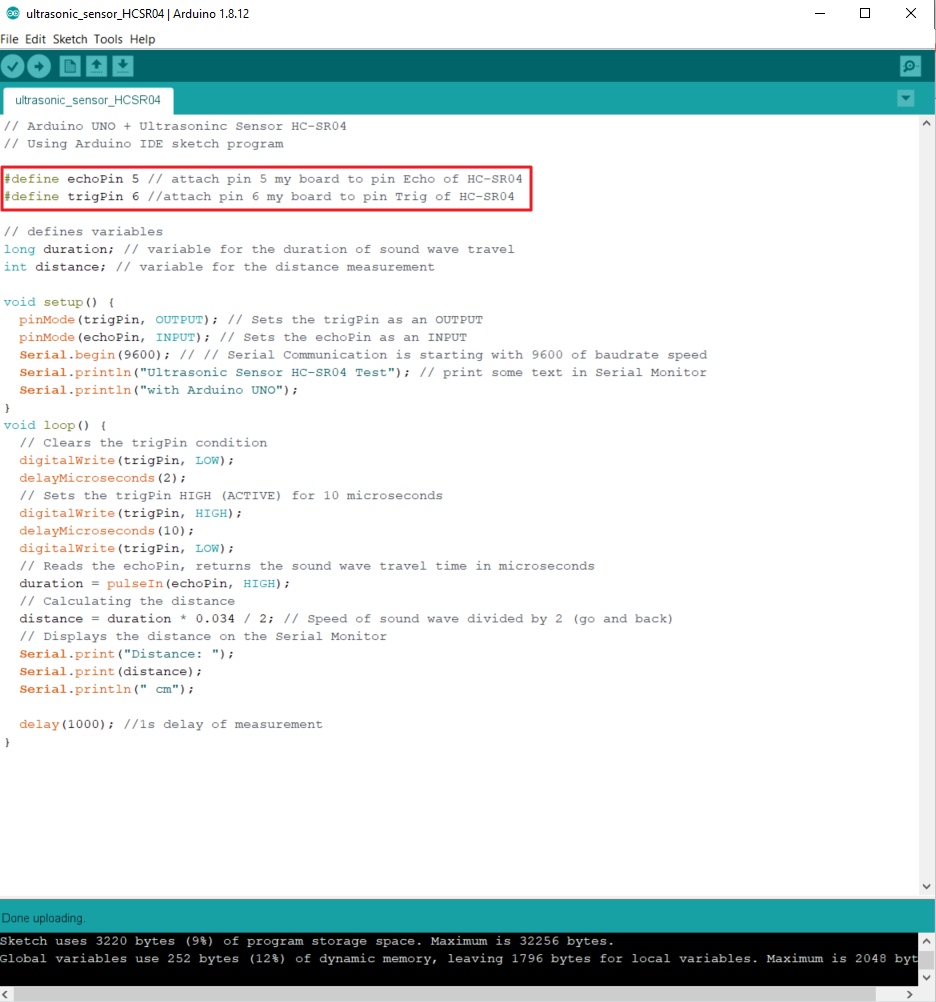
Task: Click the Upload arrow button
Action: pos(39,66)
